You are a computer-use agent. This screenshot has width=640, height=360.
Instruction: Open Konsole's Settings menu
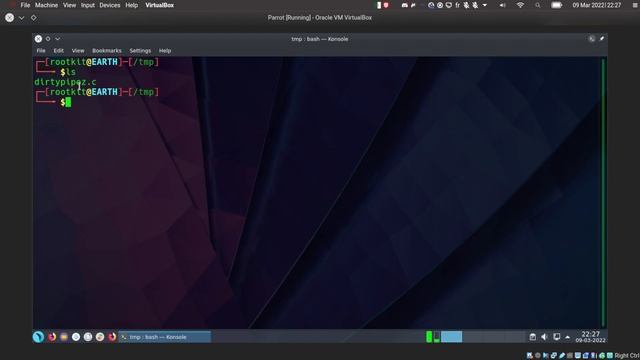click(140, 51)
